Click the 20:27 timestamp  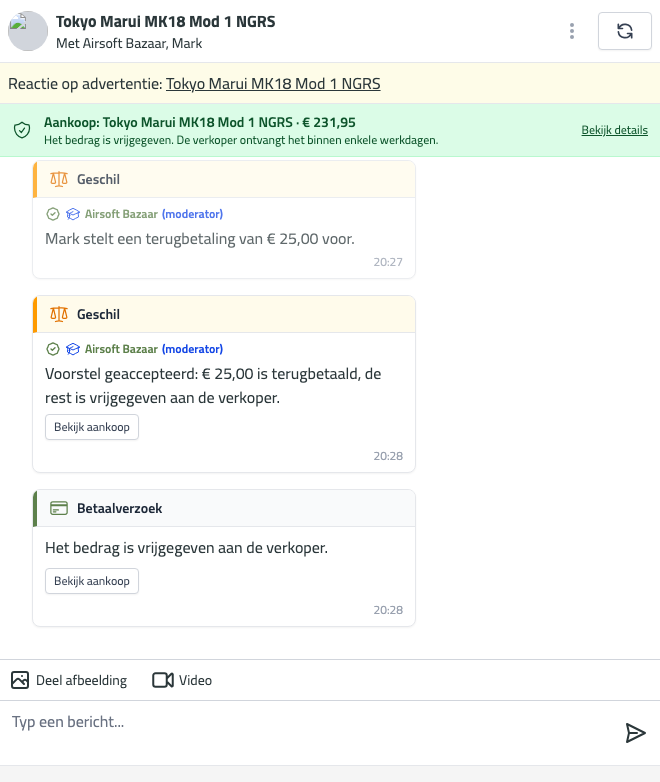pos(388,262)
